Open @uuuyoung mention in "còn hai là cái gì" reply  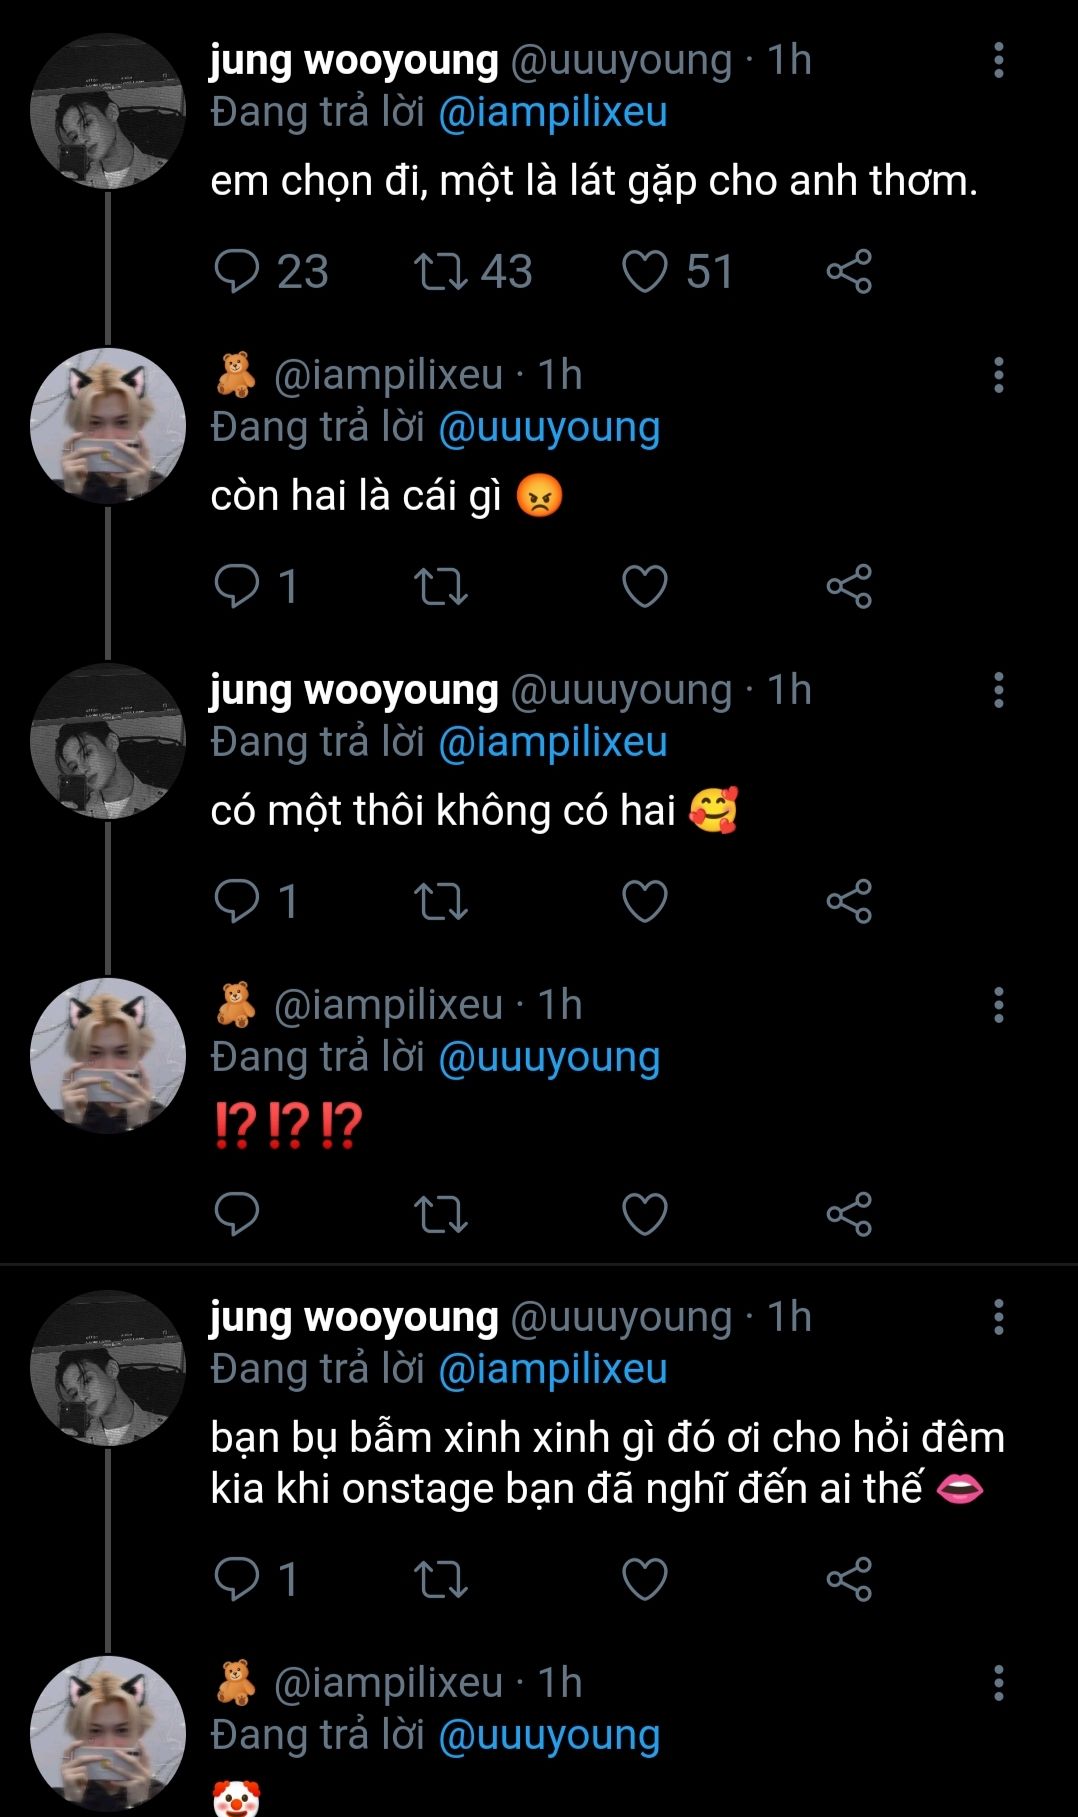point(549,427)
